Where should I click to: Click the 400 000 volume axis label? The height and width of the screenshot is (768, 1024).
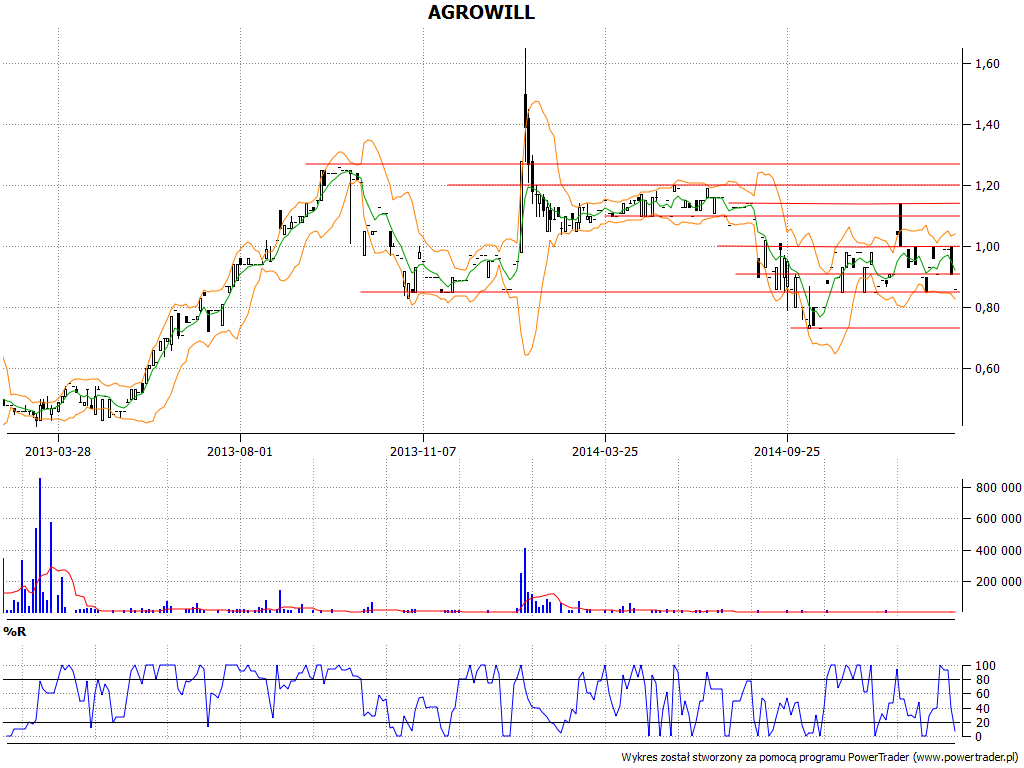tap(999, 551)
